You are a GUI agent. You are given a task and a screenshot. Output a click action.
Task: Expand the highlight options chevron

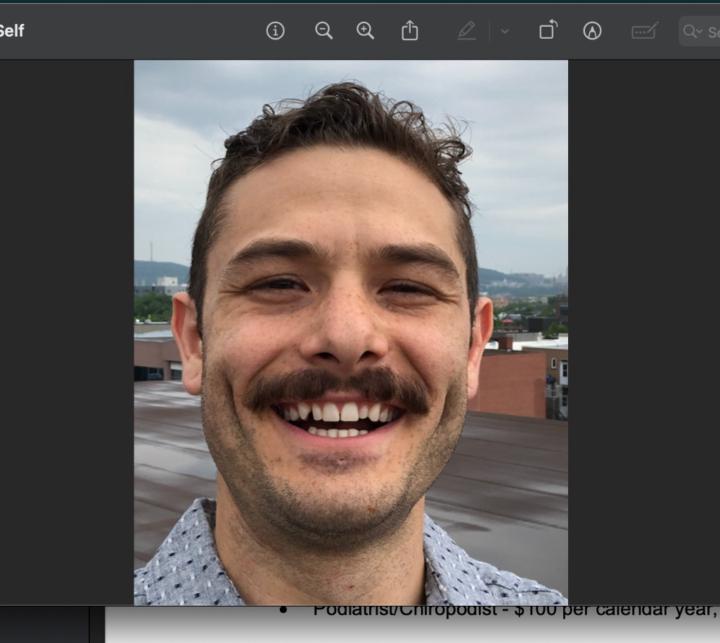pyautogui.click(x=504, y=31)
